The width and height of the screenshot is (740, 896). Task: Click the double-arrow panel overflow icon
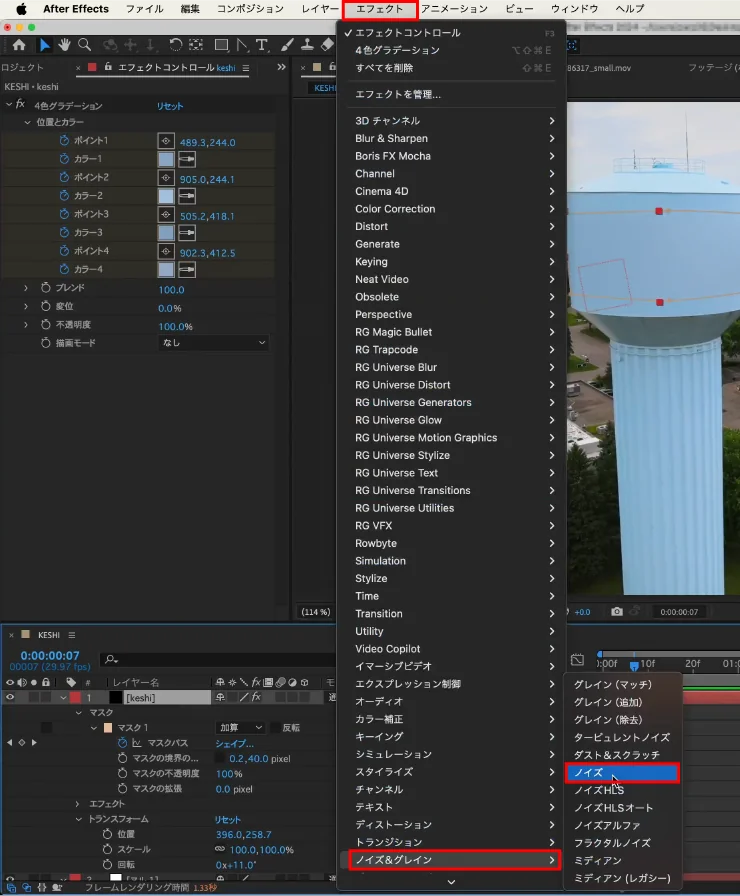(281, 67)
